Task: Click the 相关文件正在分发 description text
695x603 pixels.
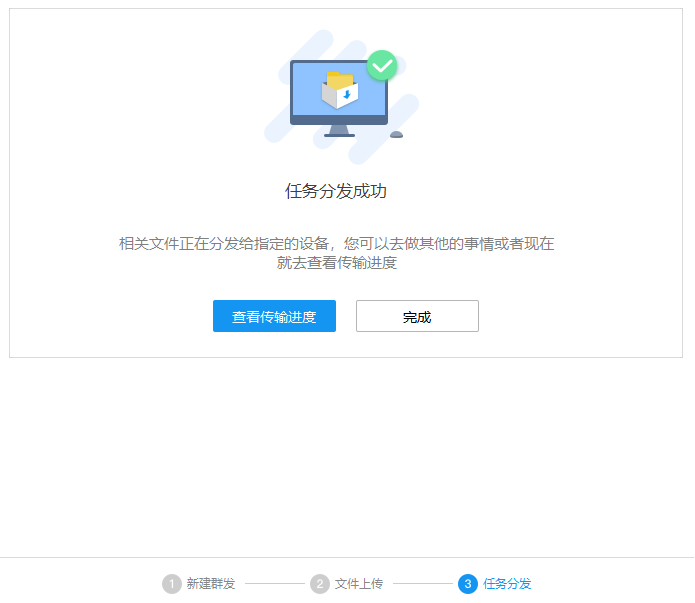Action: [x=336, y=253]
